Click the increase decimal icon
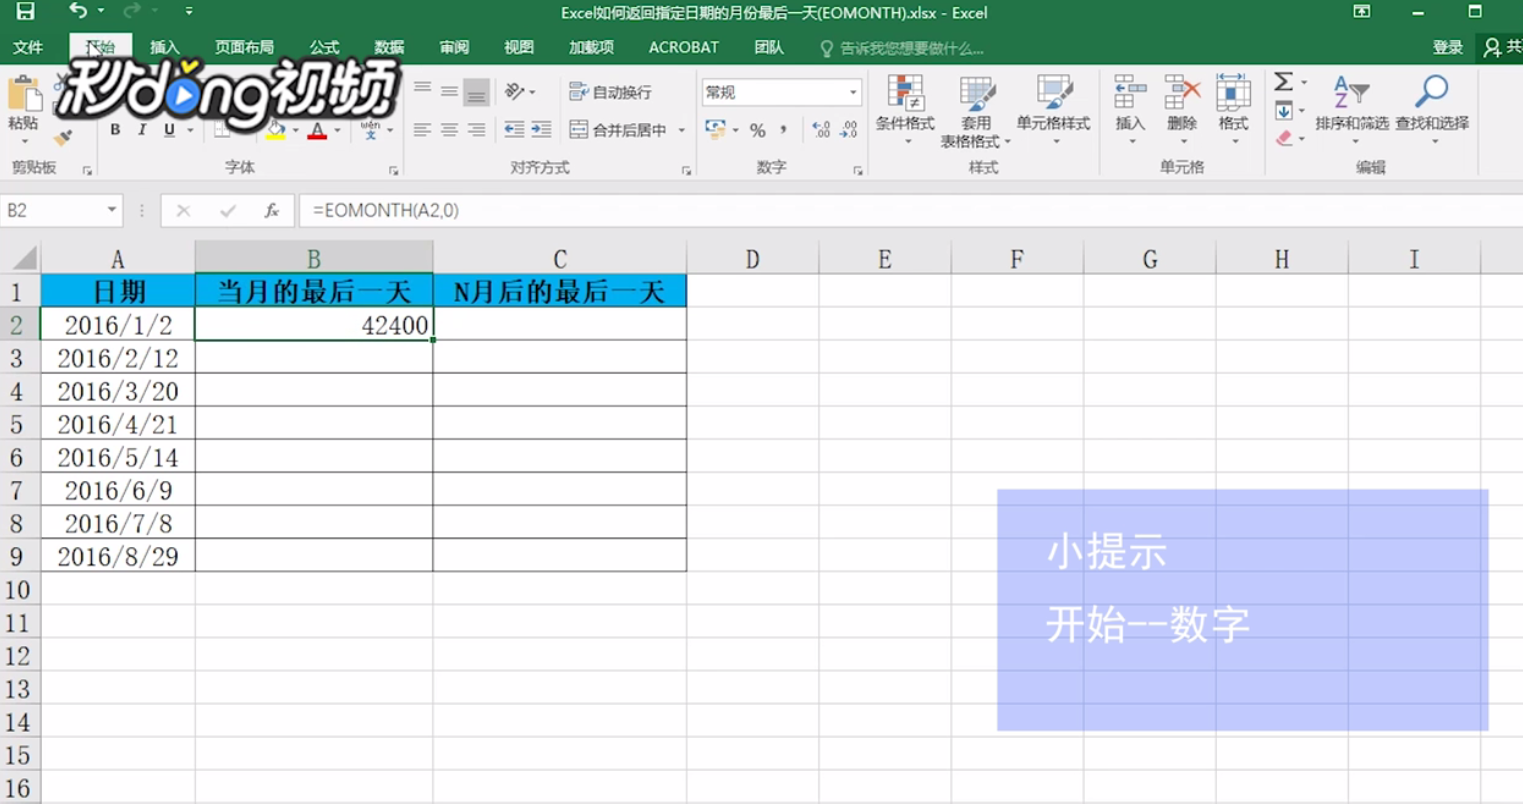 [823, 130]
